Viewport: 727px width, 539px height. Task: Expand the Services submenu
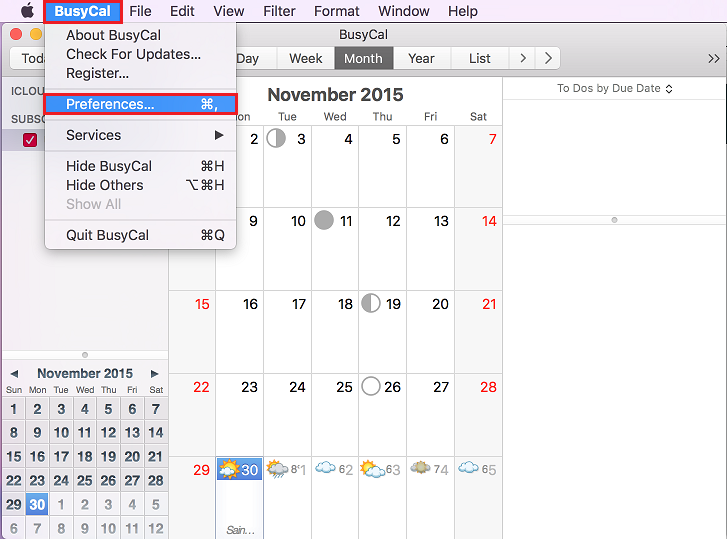140,135
